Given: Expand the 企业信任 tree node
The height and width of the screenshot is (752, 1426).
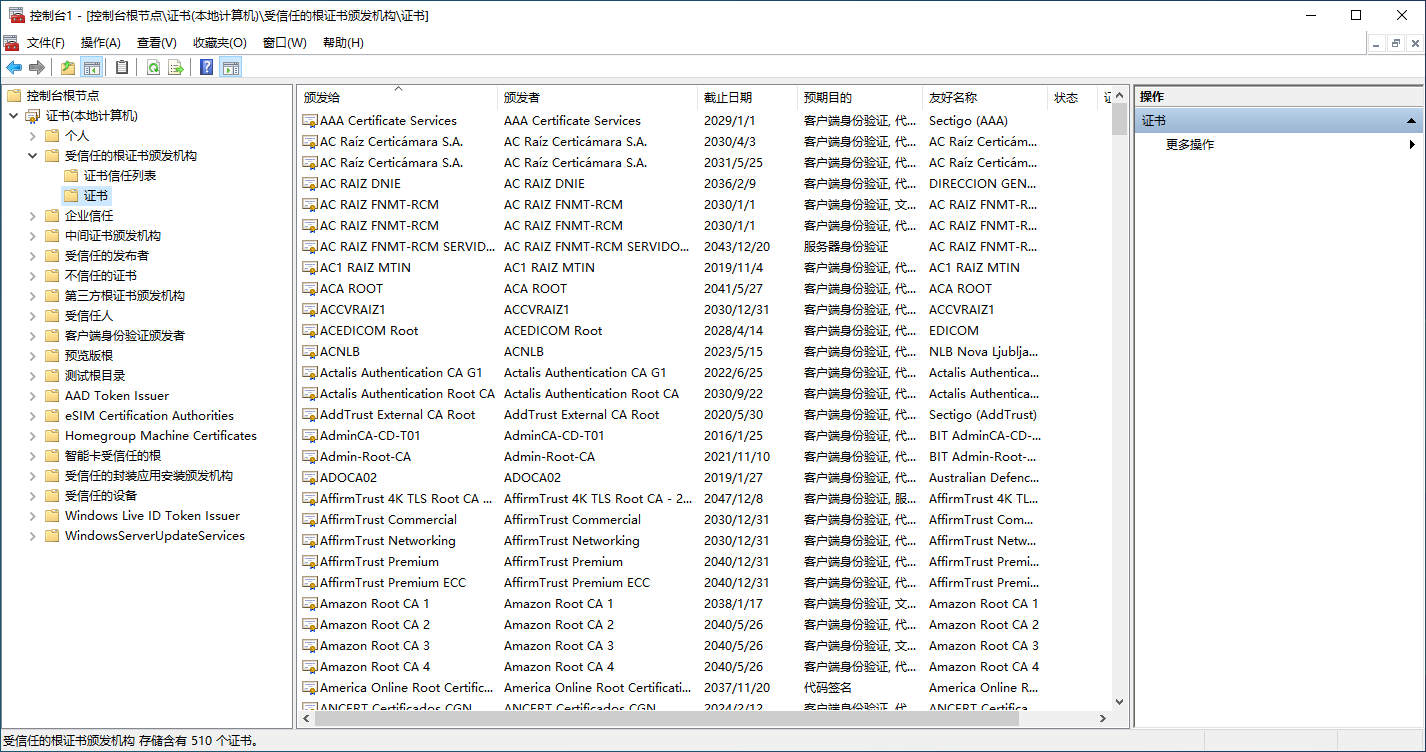Looking at the screenshot, I should [x=32, y=216].
